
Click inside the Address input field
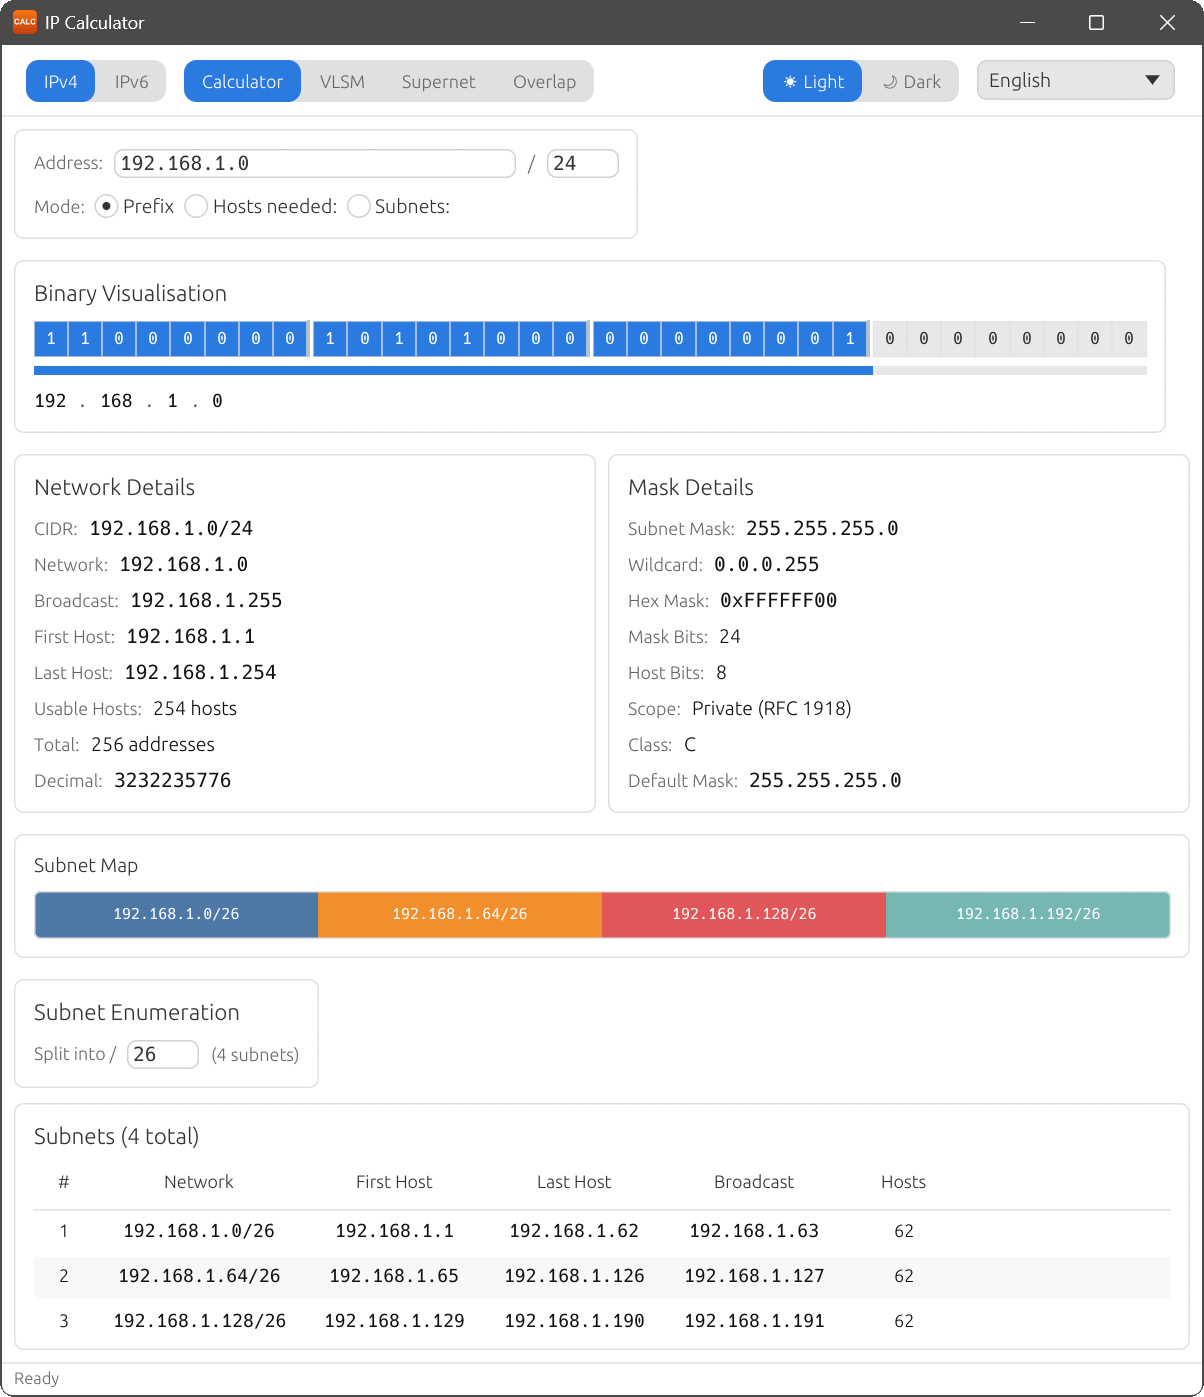tap(315, 163)
